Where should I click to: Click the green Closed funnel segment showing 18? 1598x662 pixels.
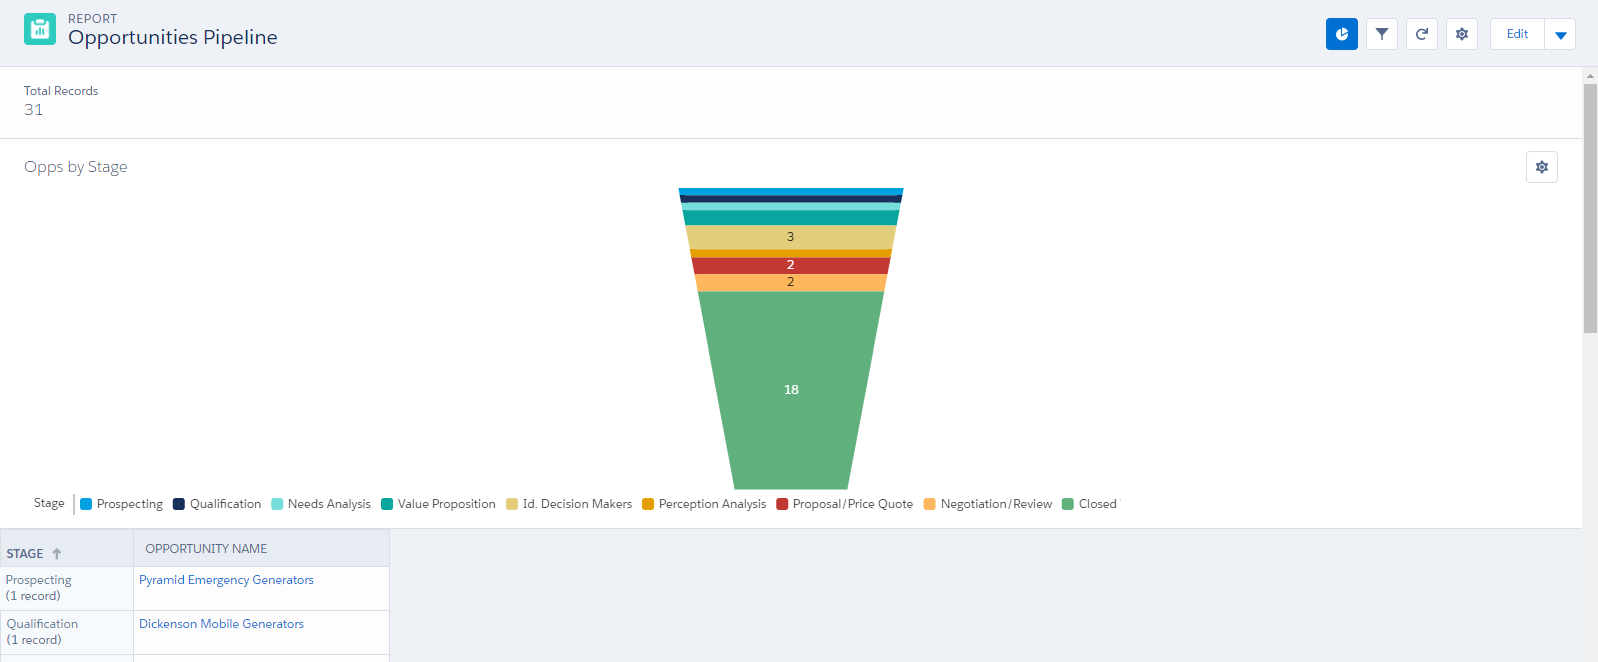[791, 390]
